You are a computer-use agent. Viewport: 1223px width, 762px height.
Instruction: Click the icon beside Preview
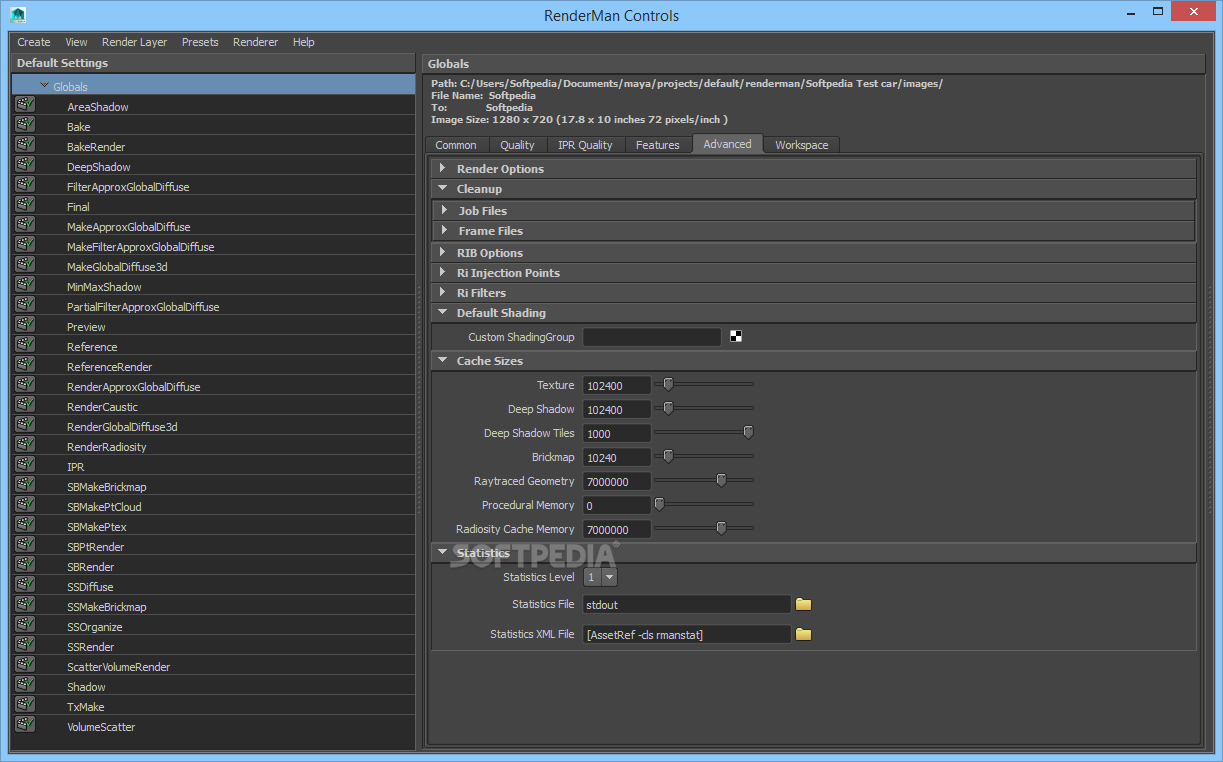pos(25,325)
